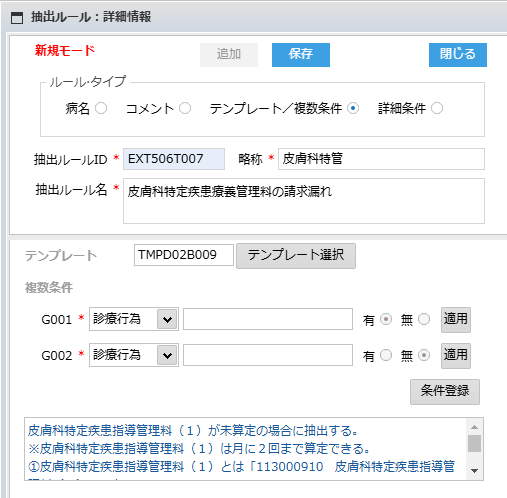The height and width of the screenshot is (498, 507).
Task: Click the 閉じる button
Action: (458, 55)
